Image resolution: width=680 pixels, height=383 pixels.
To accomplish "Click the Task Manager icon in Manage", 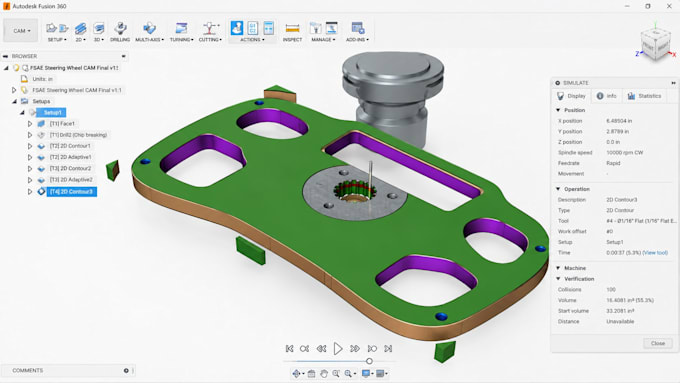I will click(332, 28).
